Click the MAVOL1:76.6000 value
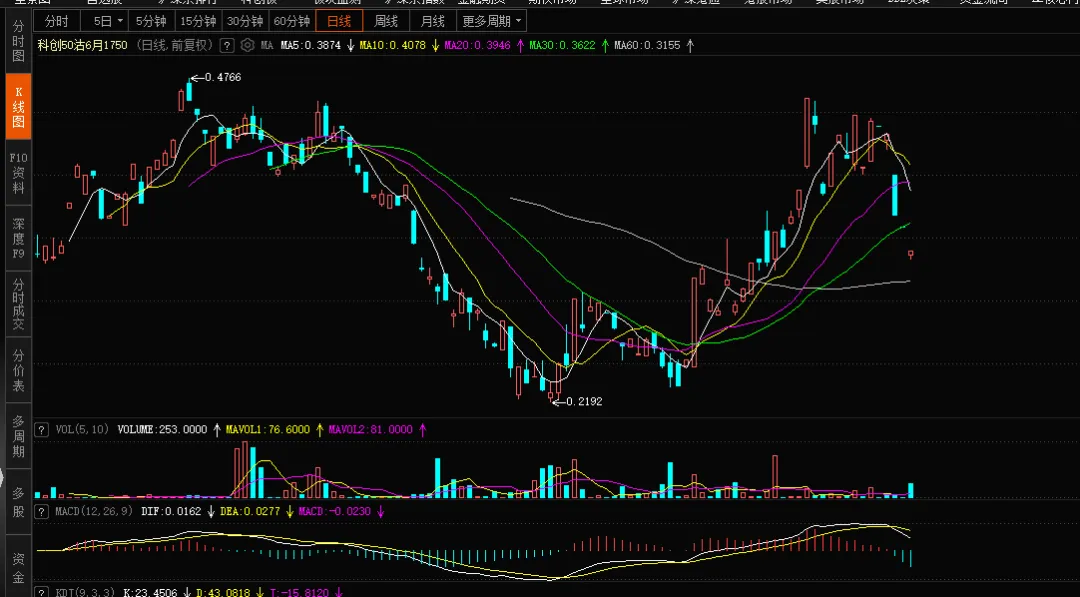Image resolution: width=1080 pixels, height=597 pixels. coord(268,430)
